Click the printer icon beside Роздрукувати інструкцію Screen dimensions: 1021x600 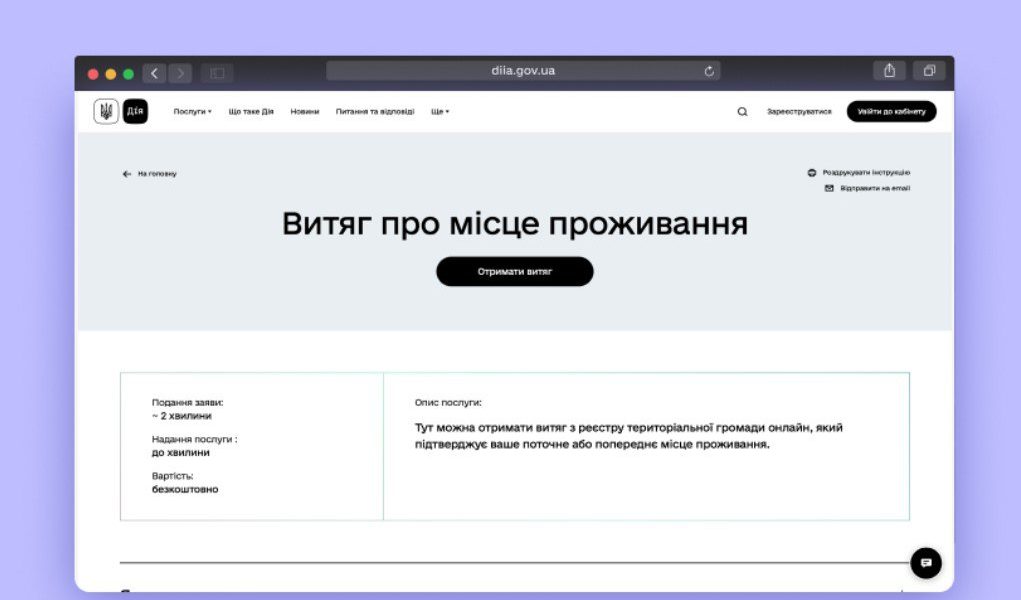click(812, 171)
